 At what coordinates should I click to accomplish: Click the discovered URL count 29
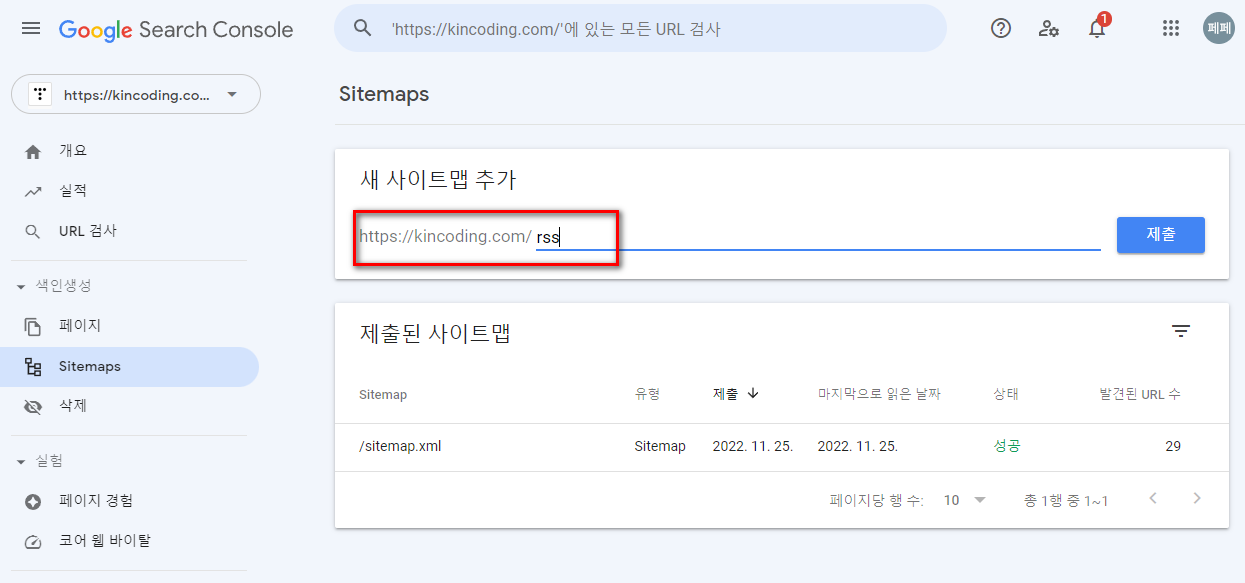(1173, 446)
